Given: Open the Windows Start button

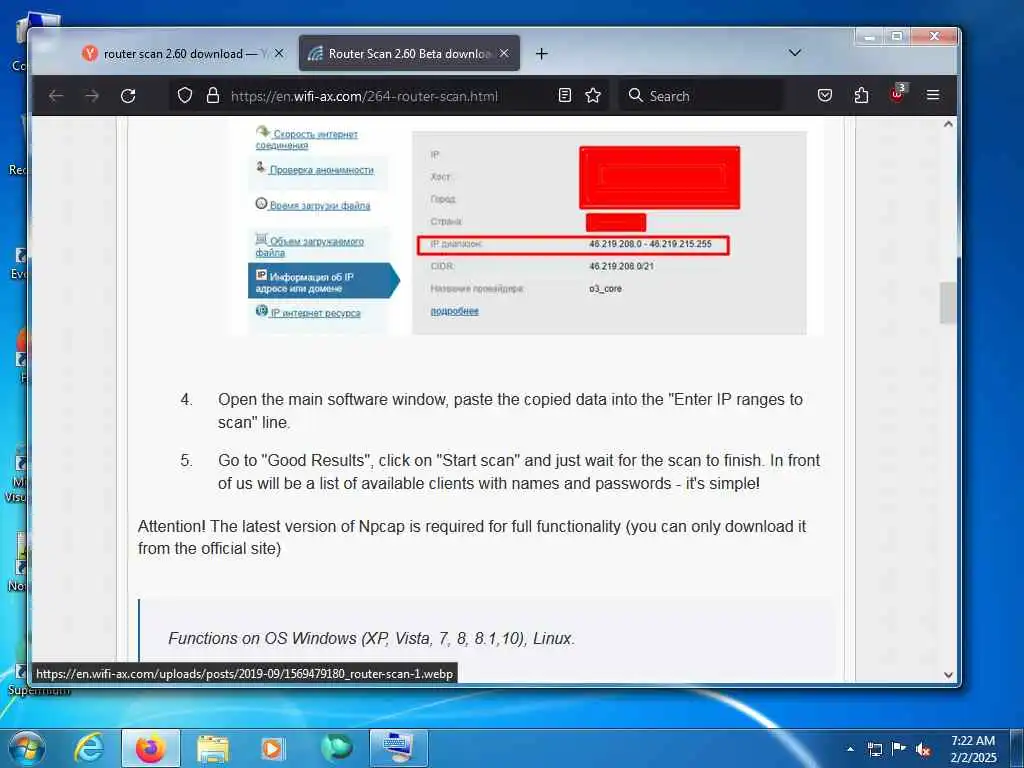Looking at the screenshot, I should (x=27, y=748).
